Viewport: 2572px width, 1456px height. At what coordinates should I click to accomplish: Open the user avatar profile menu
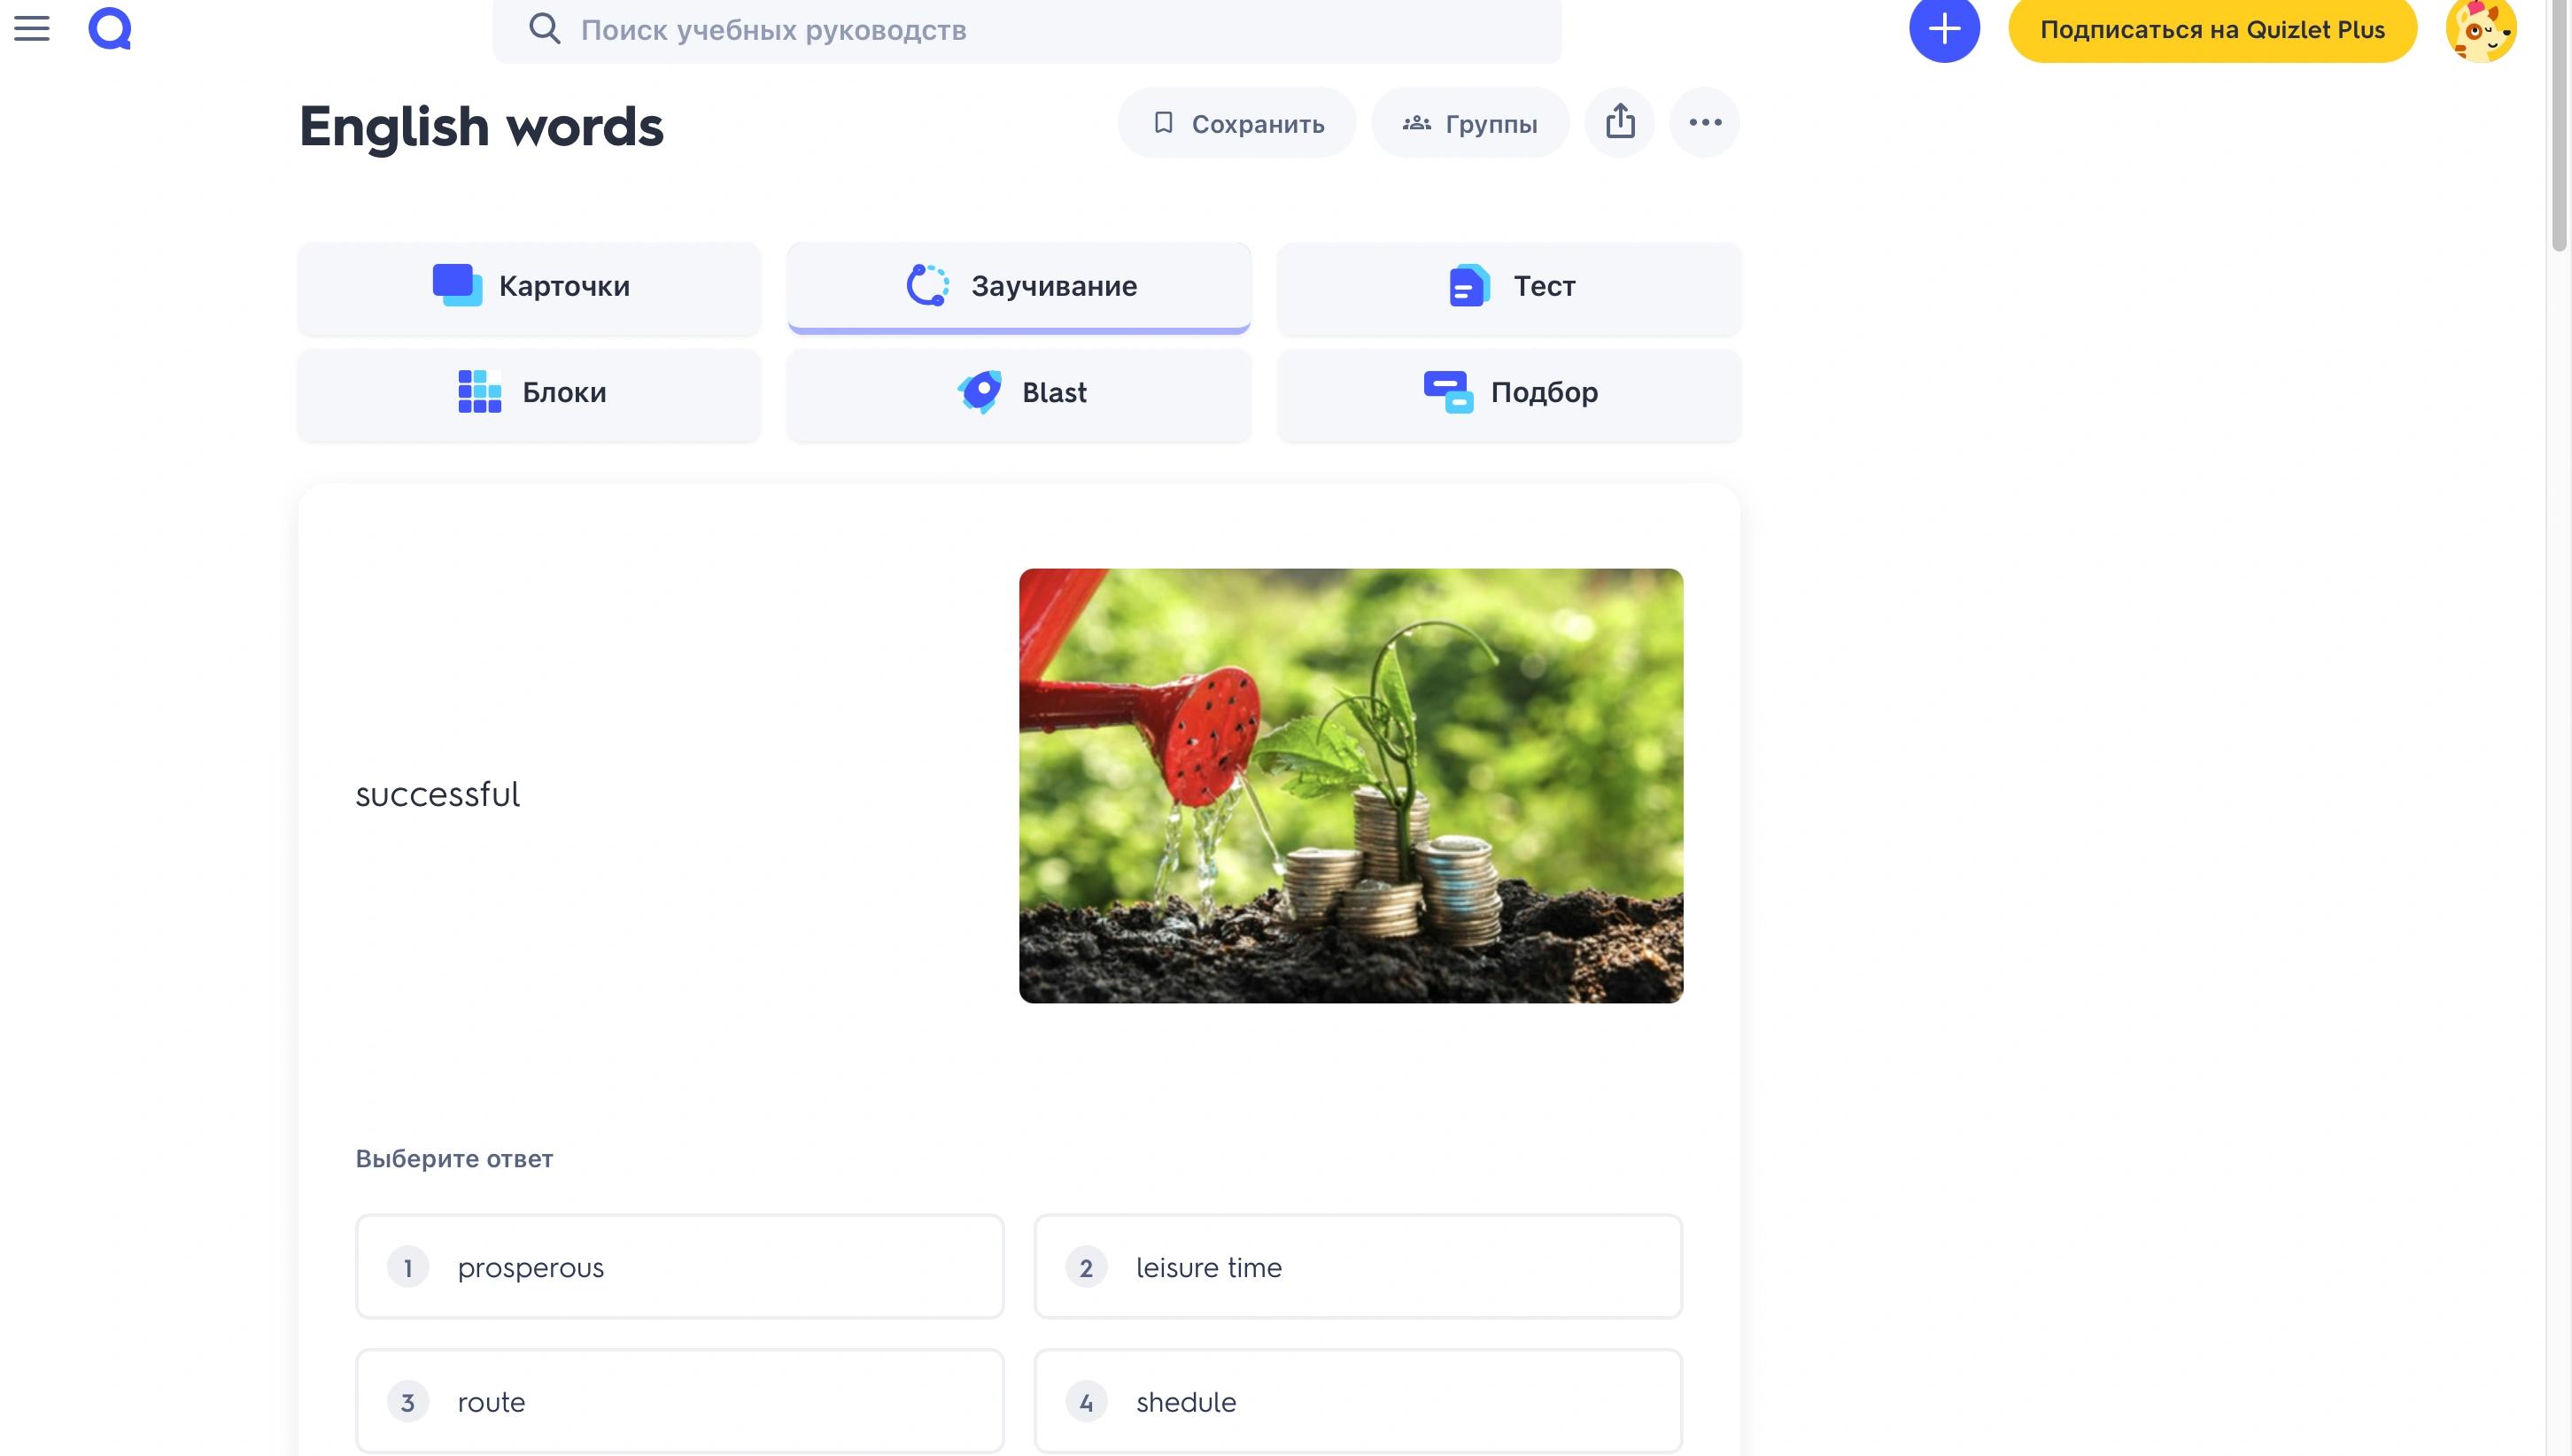pyautogui.click(x=2480, y=30)
